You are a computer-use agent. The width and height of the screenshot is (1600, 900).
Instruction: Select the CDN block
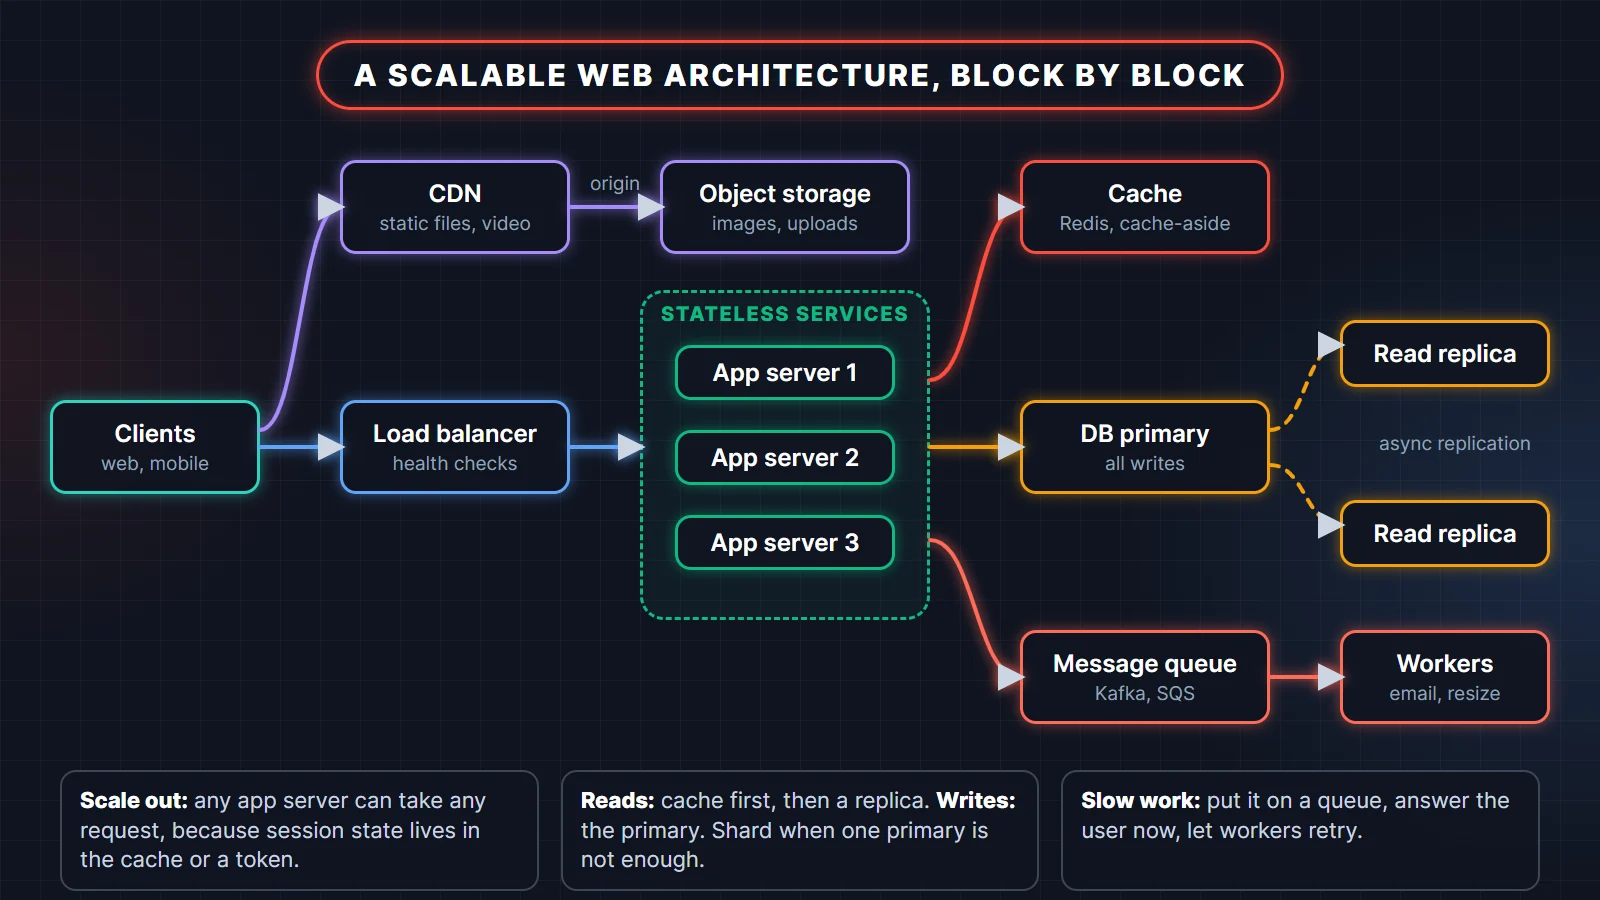(x=455, y=207)
